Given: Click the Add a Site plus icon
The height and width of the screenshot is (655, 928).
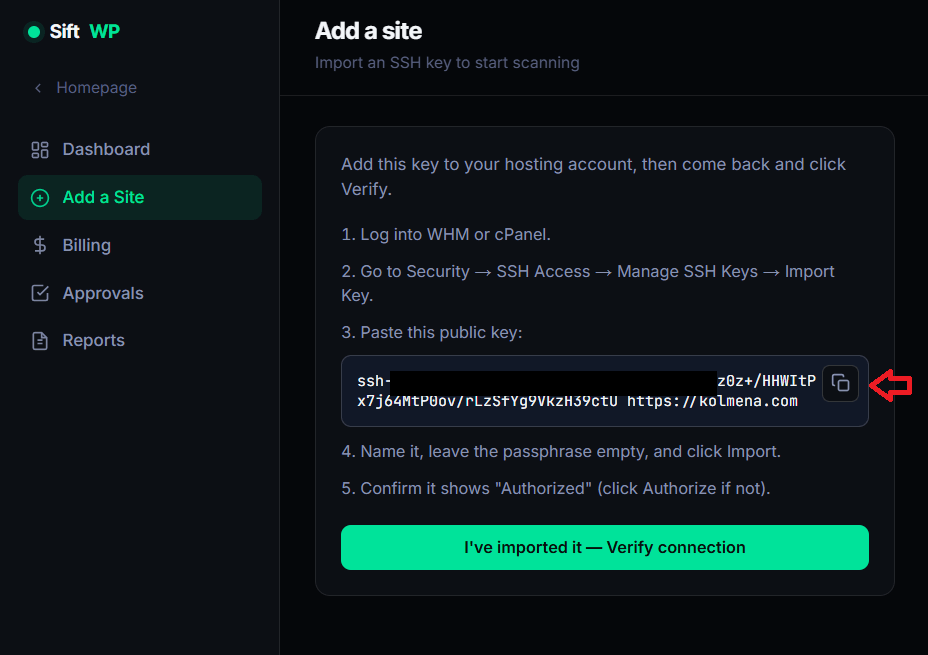Looking at the screenshot, I should click(x=40, y=198).
